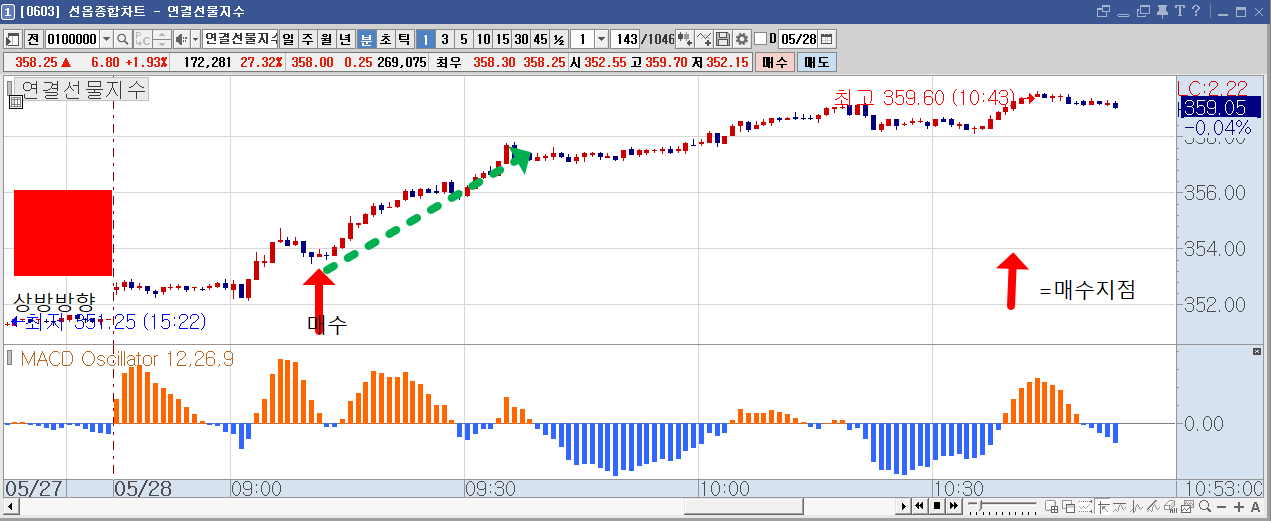Select the 30-minute interval button
This screenshot has width=1271, height=521.
[521, 39]
